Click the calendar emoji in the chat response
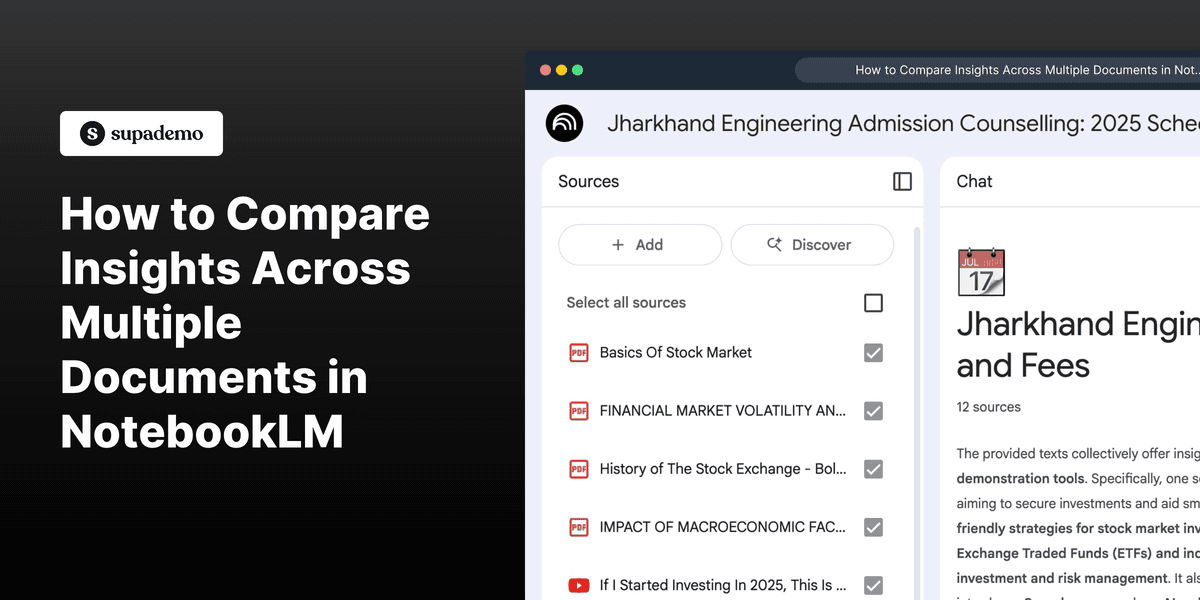 pyautogui.click(x=981, y=272)
